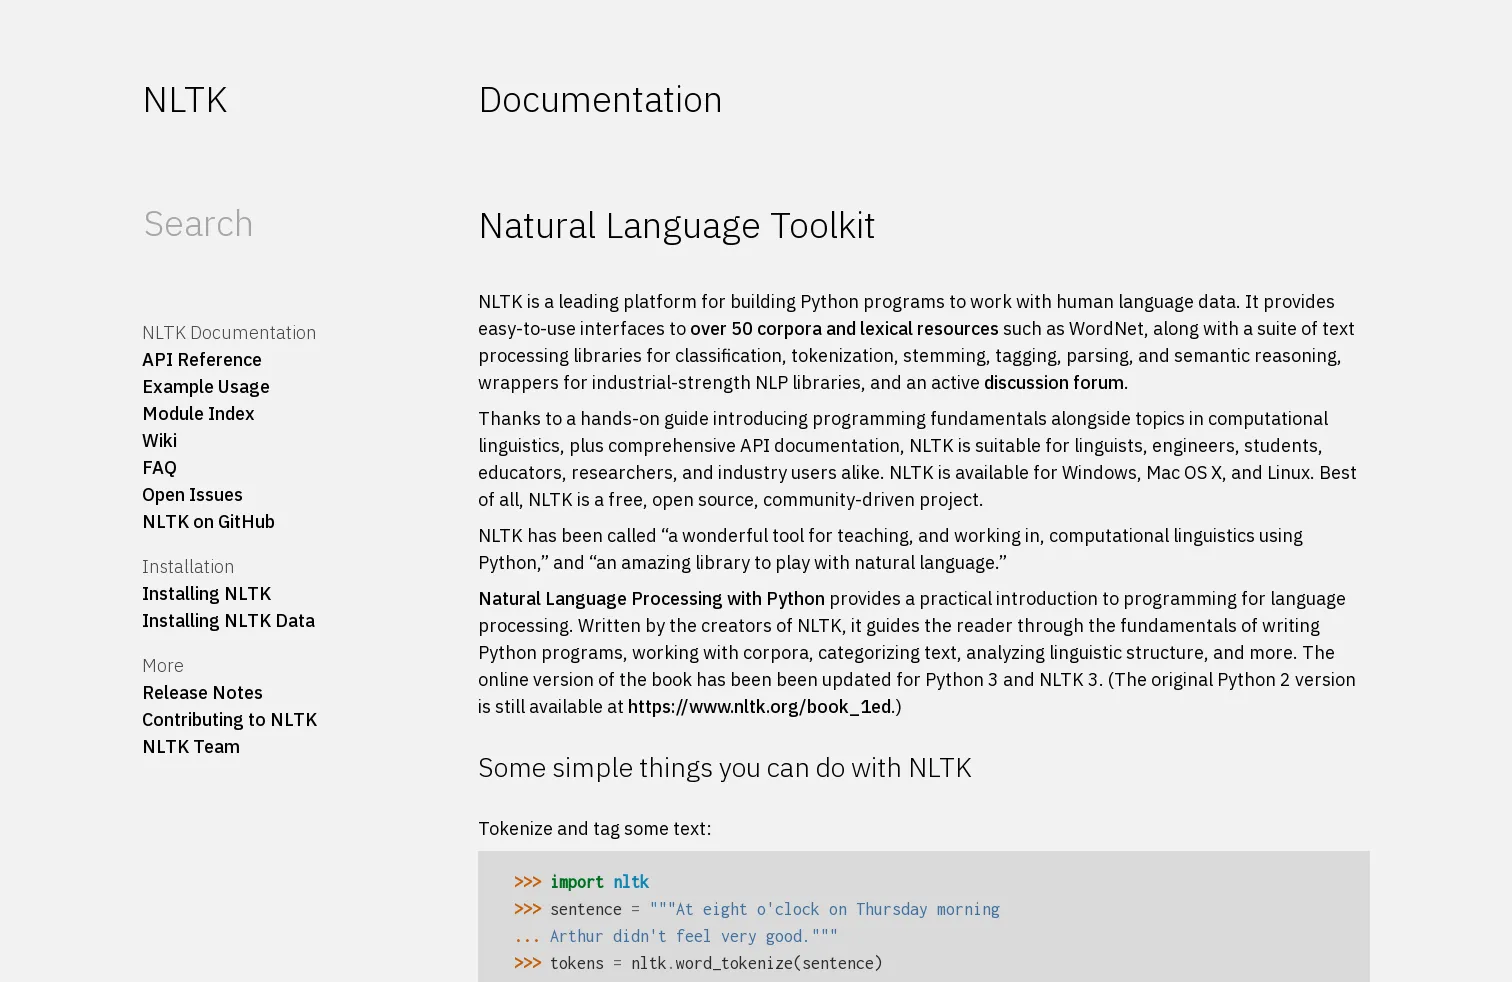The height and width of the screenshot is (982, 1512).
Task: Open Contributing to NLTK link
Action: click(x=229, y=719)
